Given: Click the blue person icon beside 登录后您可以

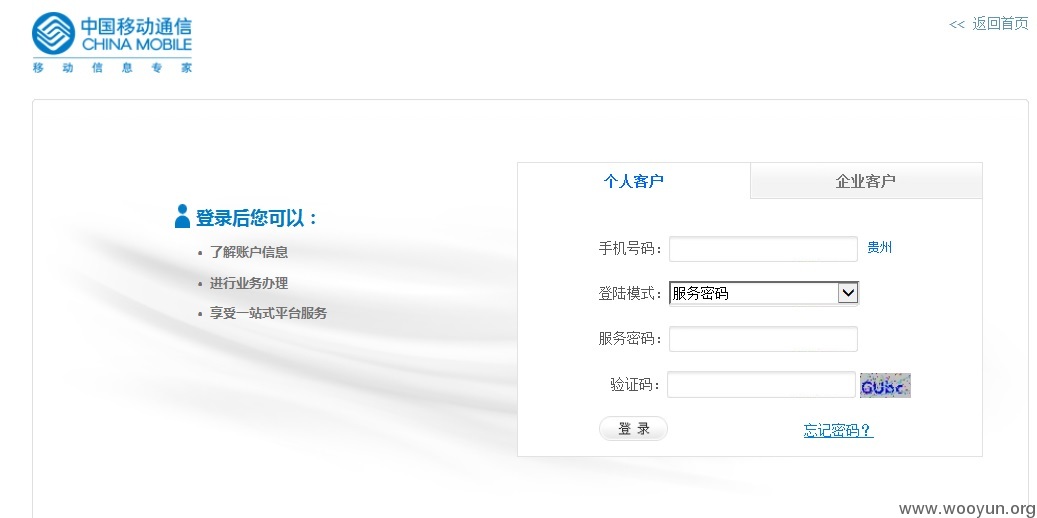Looking at the screenshot, I should click(183, 216).
